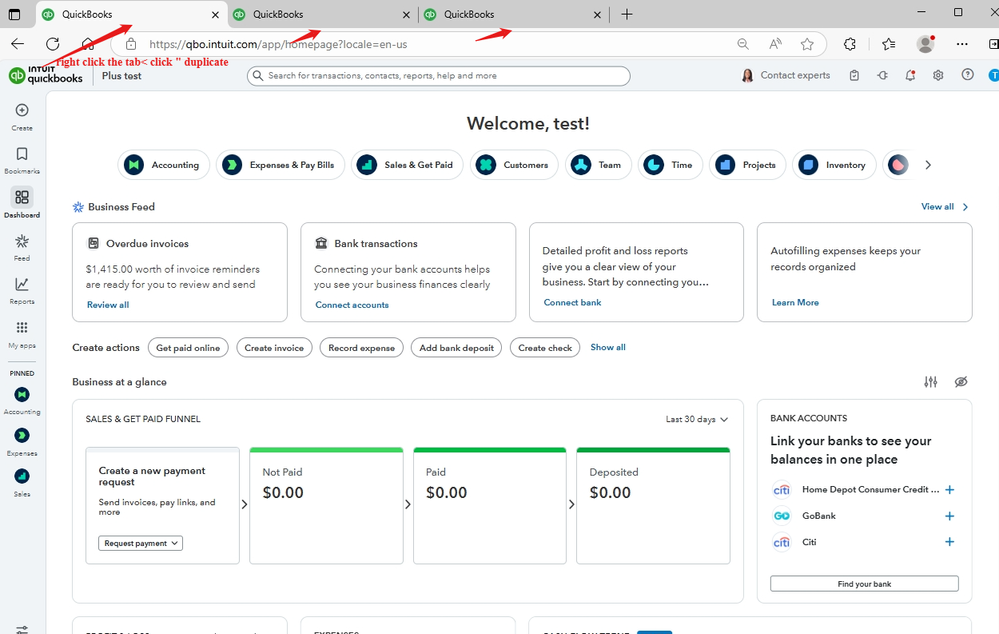Click Connect accounts link
999x634 pixels.
point(352,305)
